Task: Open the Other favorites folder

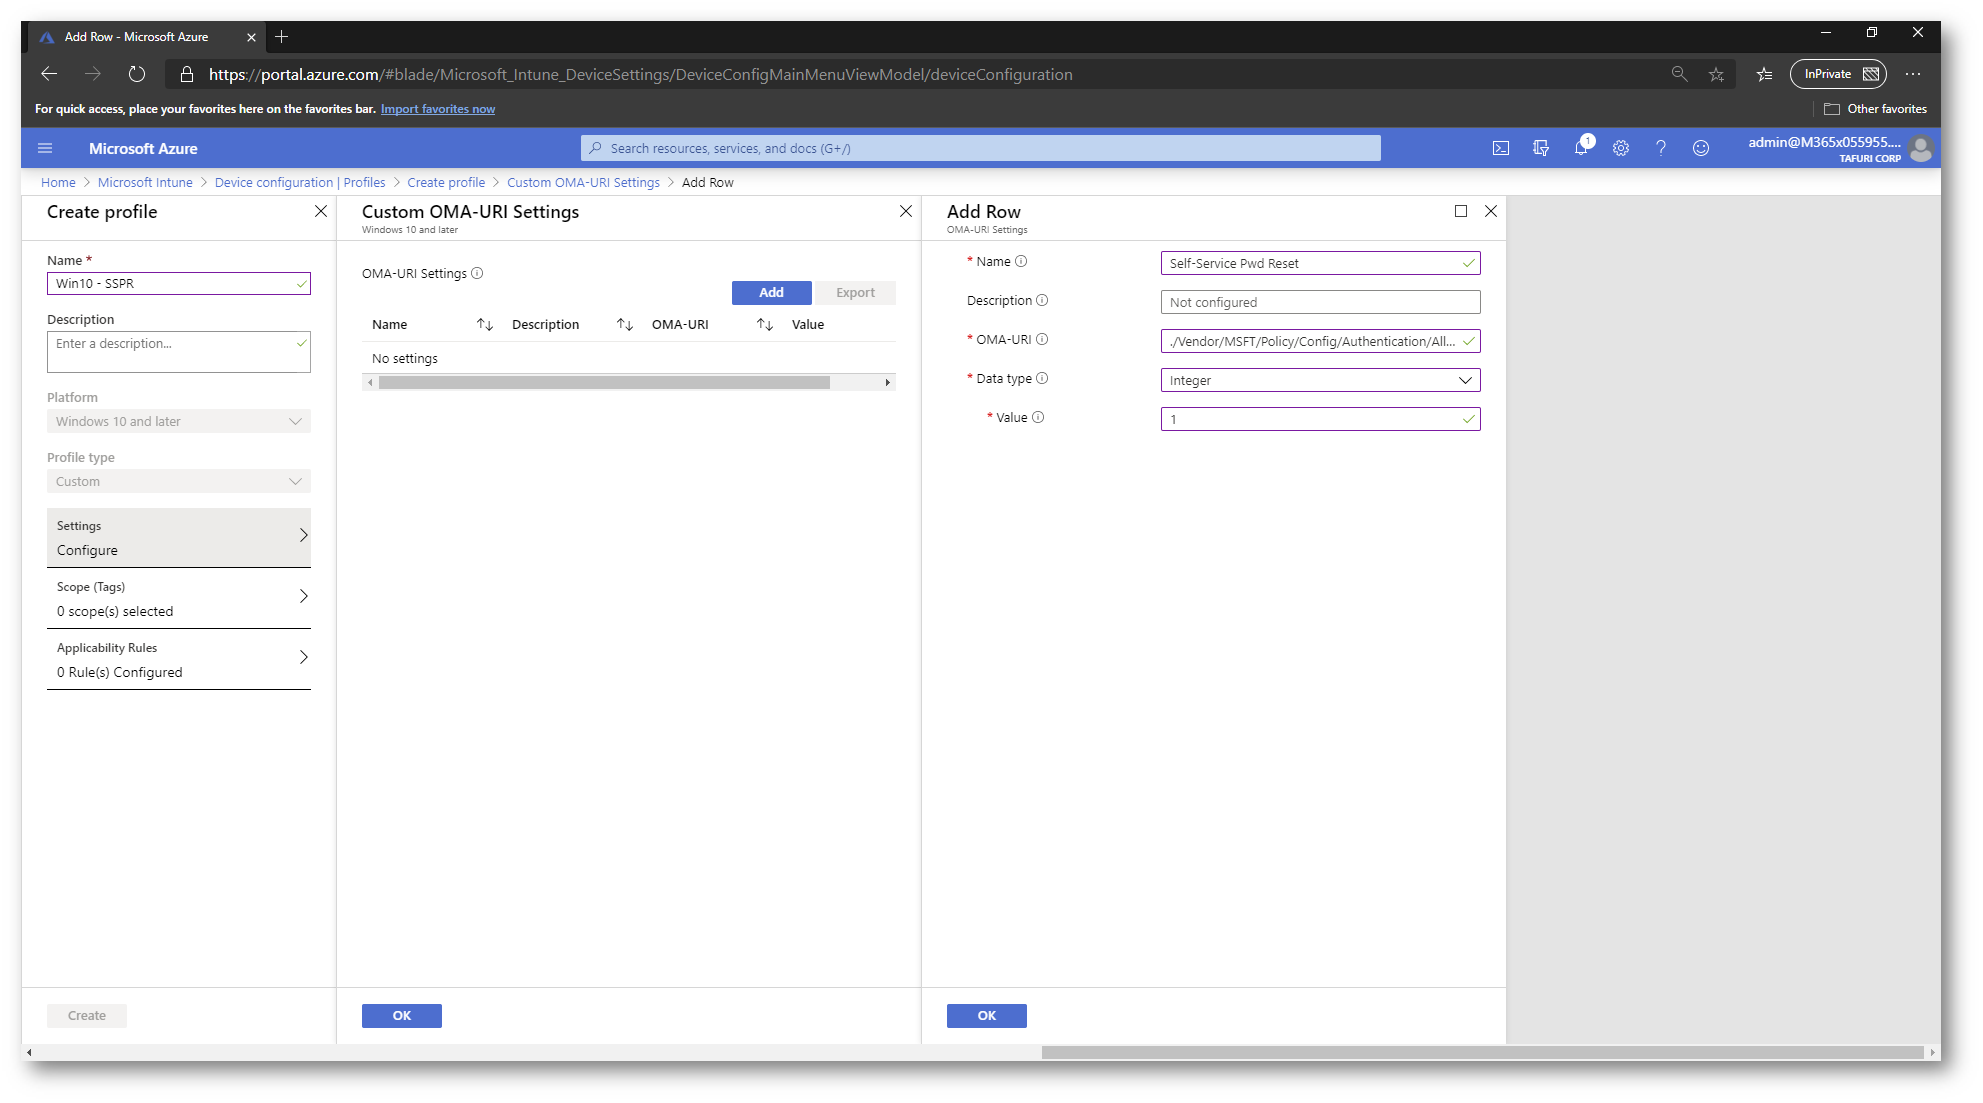Action: coord(1876,109)
